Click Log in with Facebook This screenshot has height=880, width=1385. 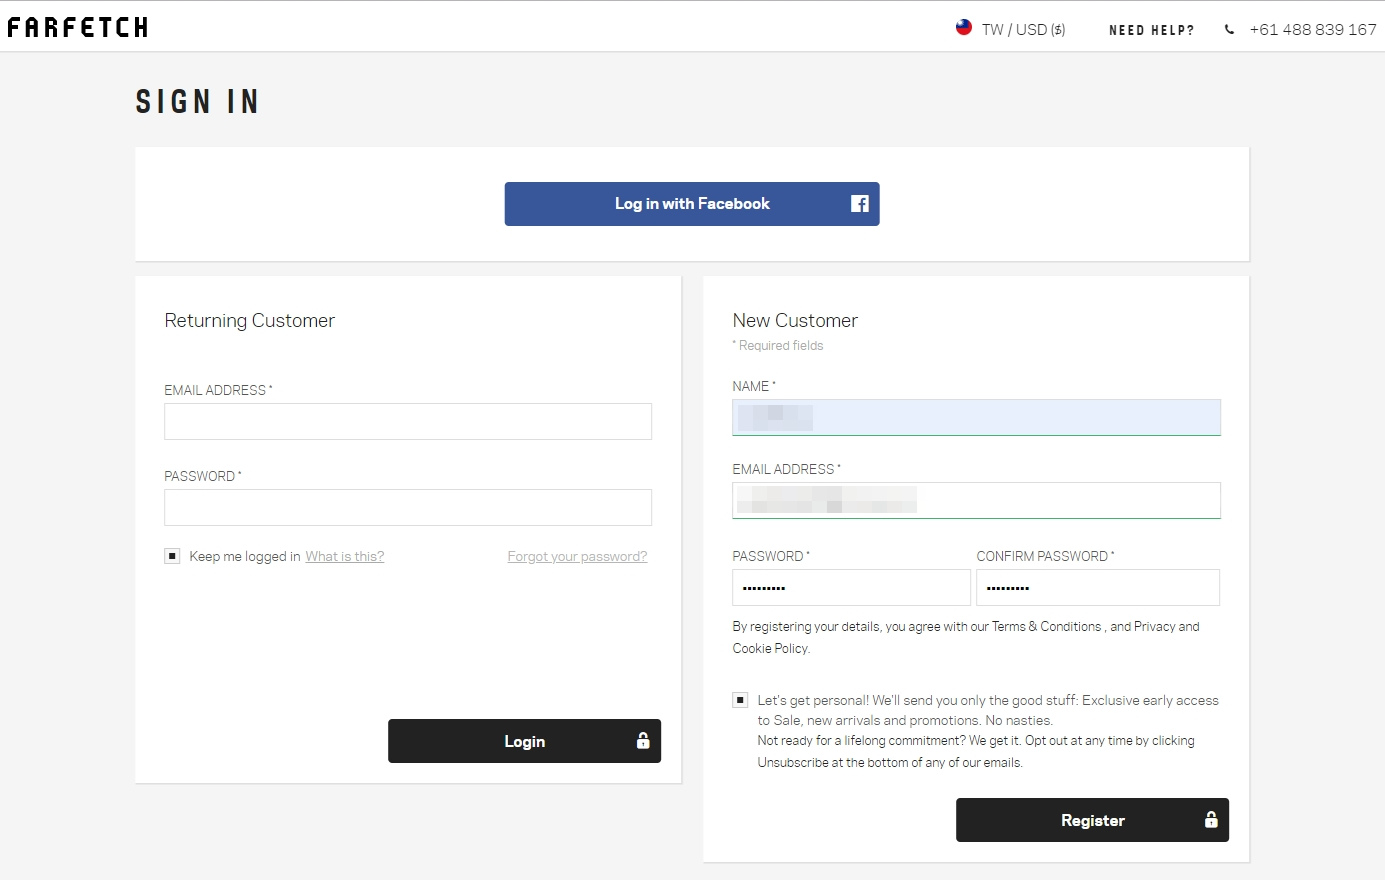pyautogui.click(x=692, y=204)
